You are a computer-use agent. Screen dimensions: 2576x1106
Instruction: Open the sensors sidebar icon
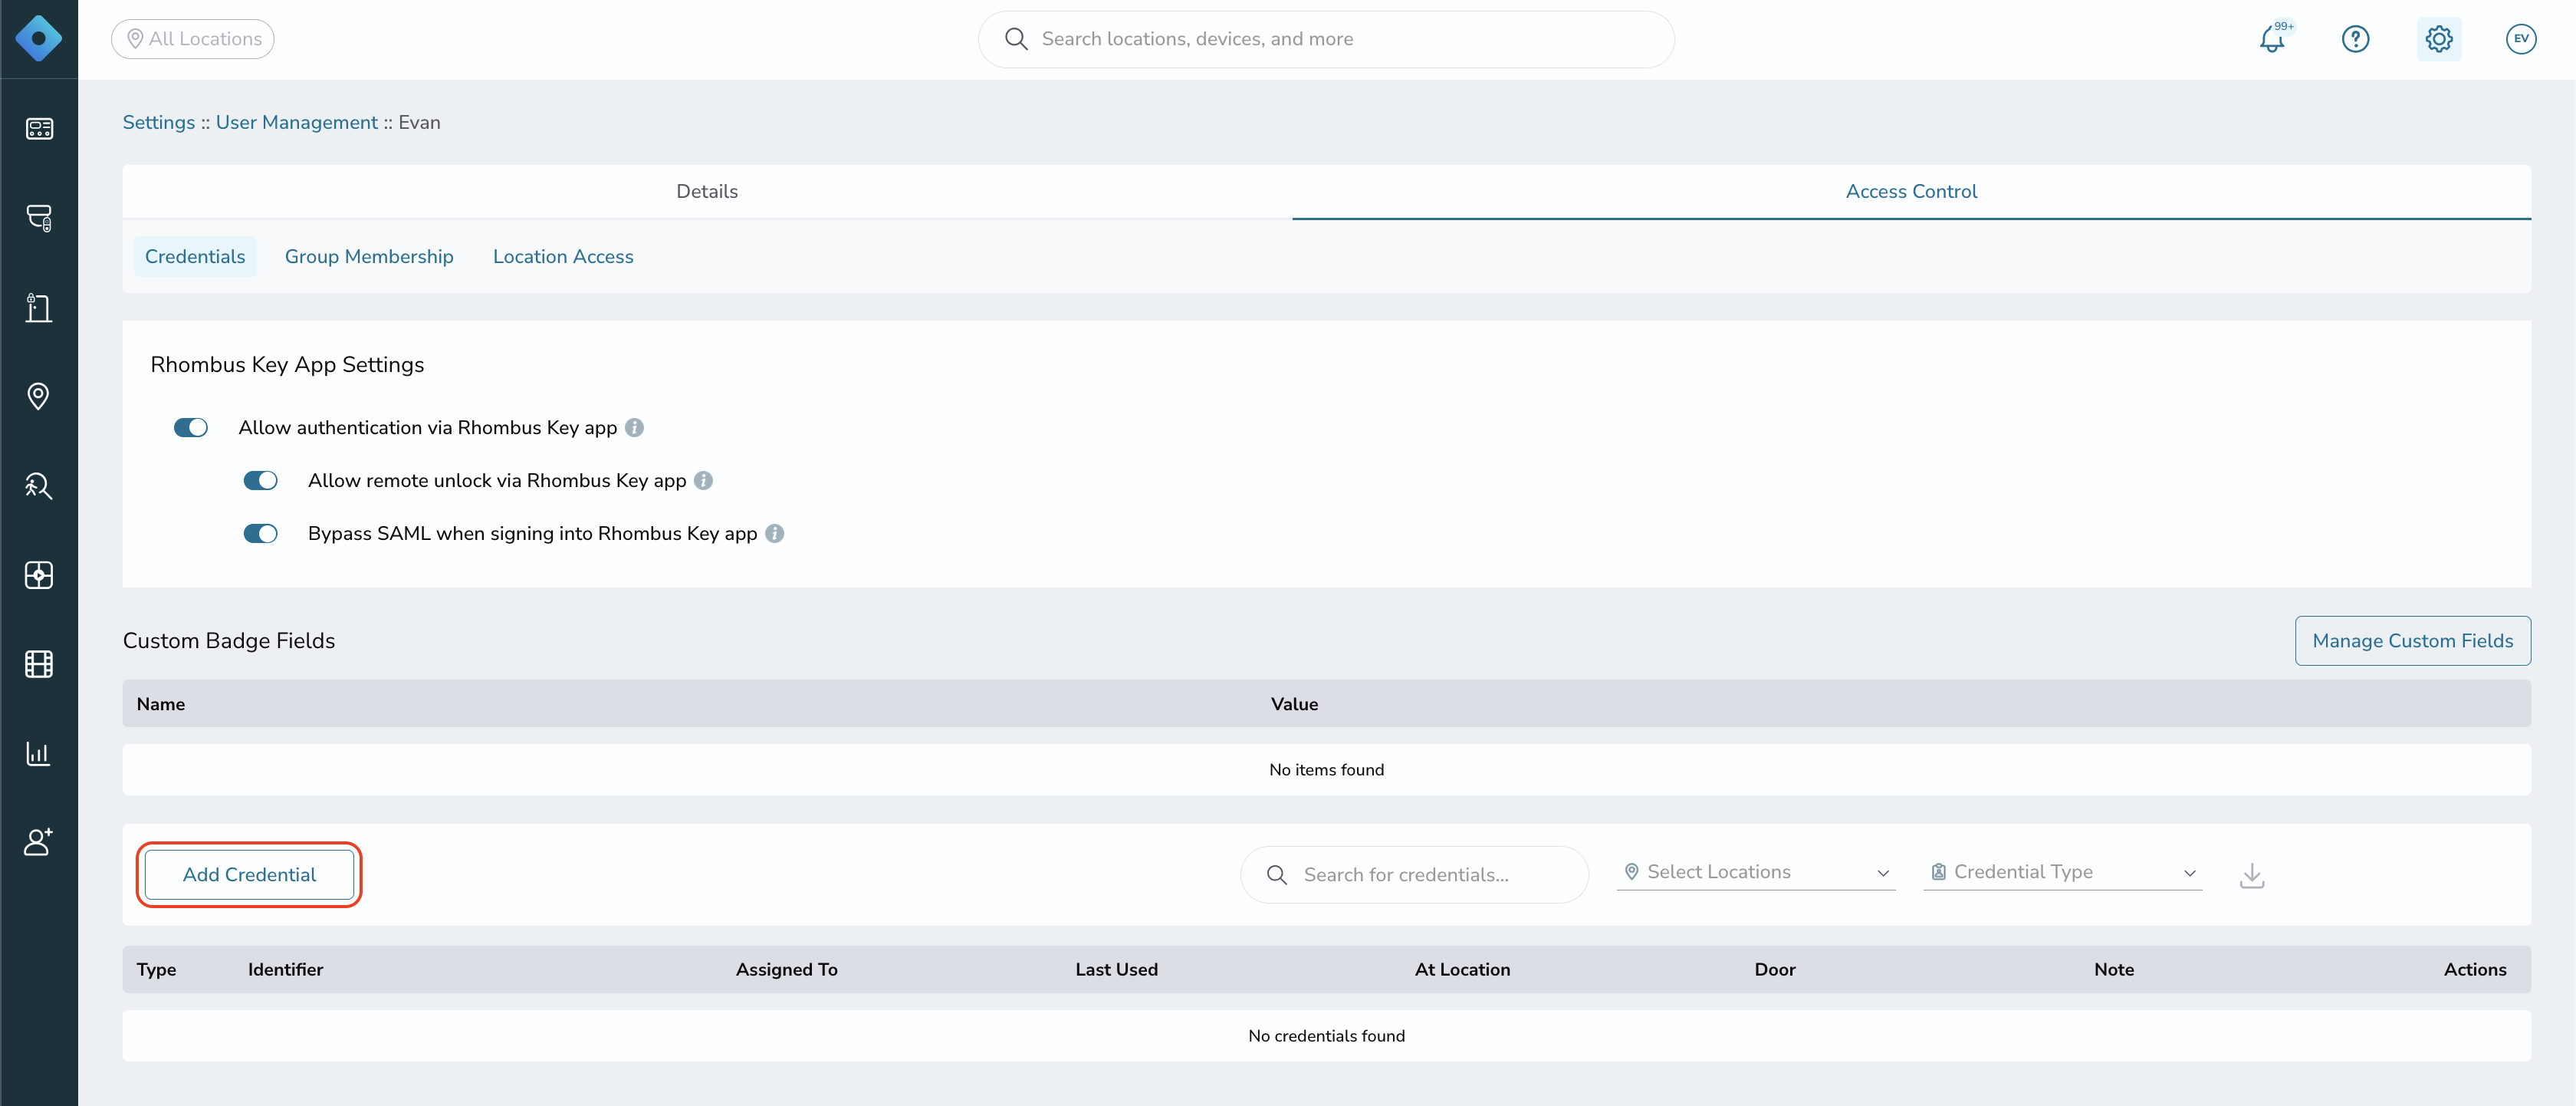tap(39, 575)
